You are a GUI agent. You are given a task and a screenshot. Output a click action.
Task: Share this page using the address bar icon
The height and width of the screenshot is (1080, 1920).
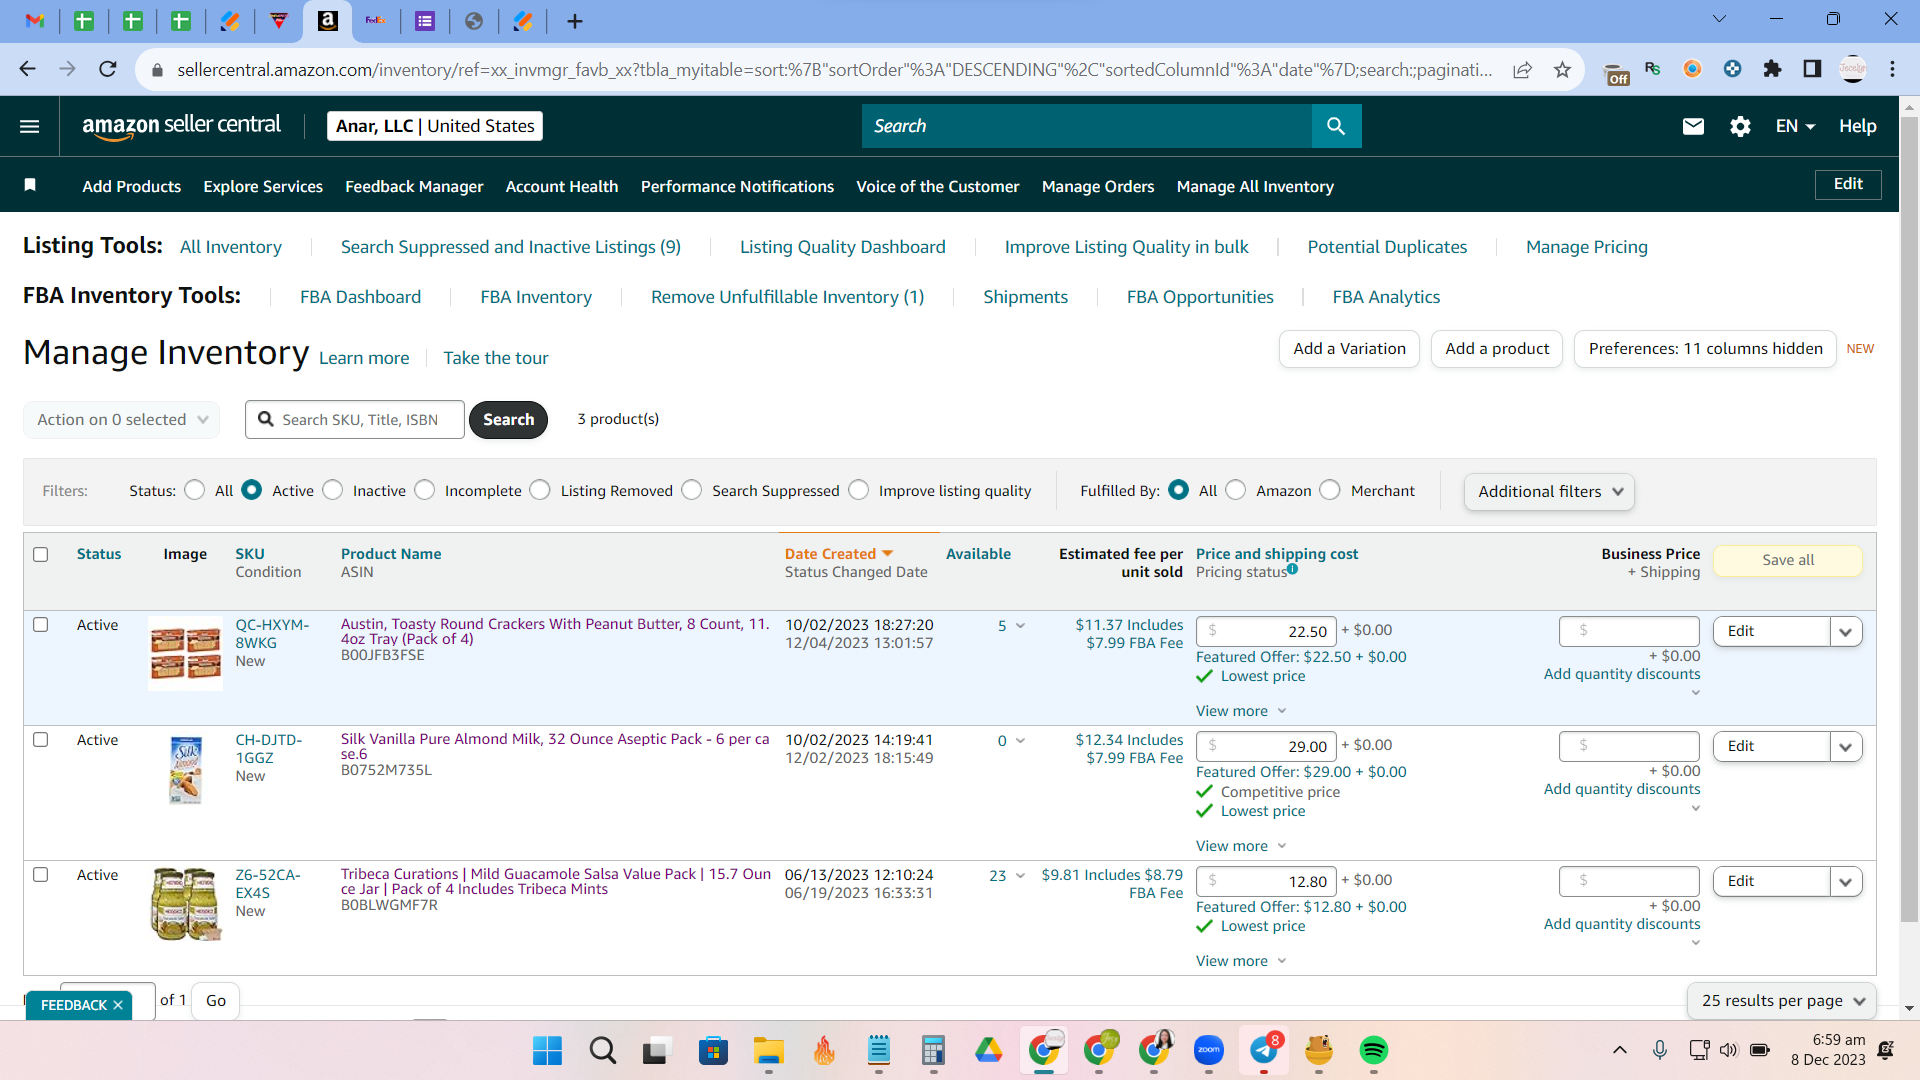tap(1522, 69)
